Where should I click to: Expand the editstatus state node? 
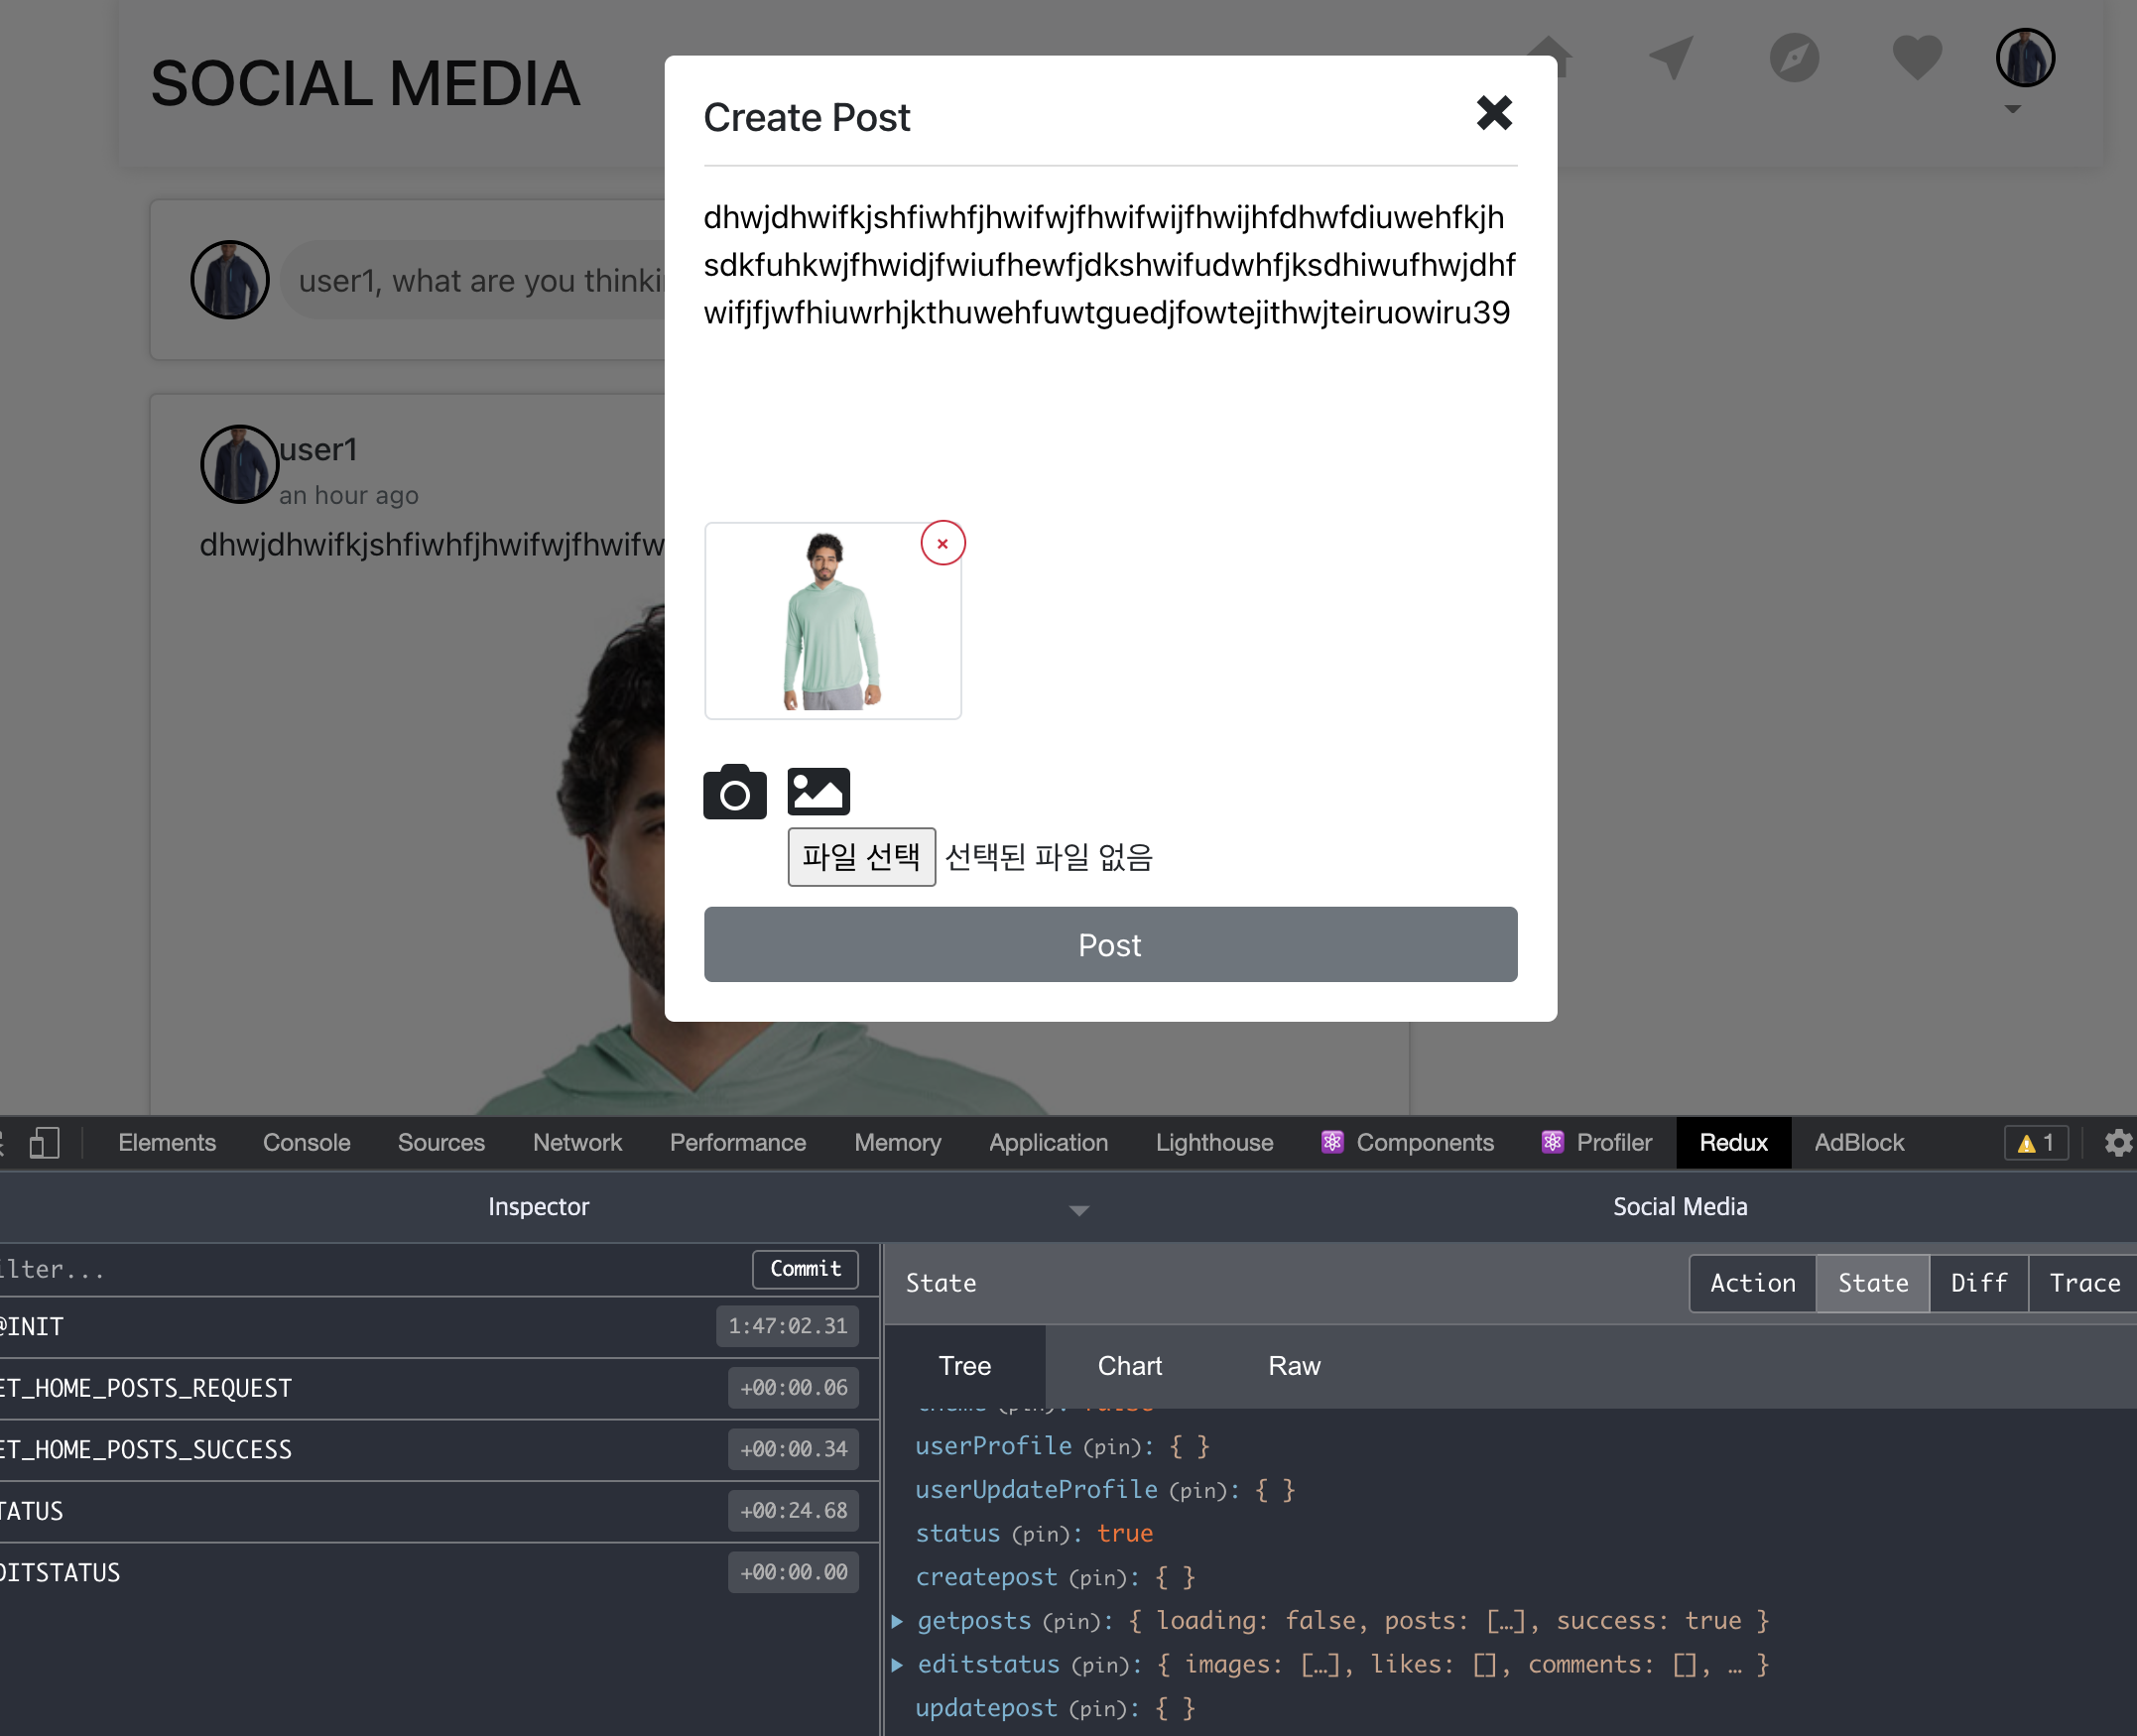tap(897, 1665)
